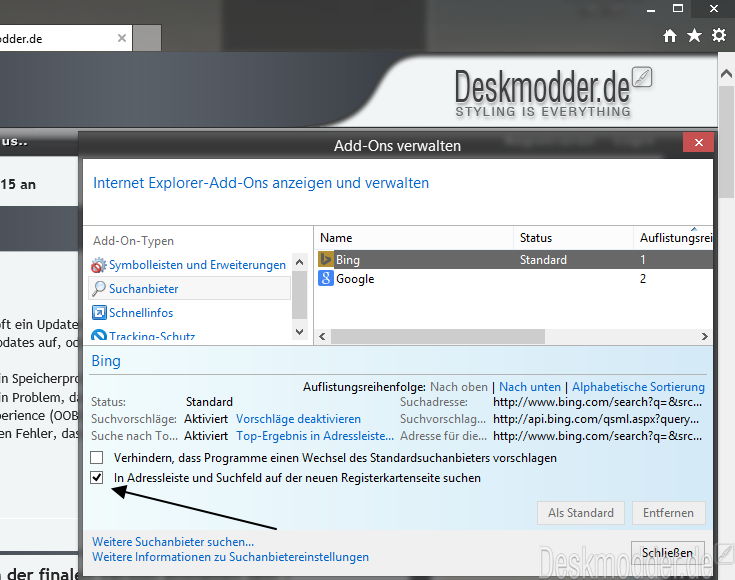Click Internet Explorer-Add-Ons anzeigen und verwalten heading

click(x=261, y=183)
